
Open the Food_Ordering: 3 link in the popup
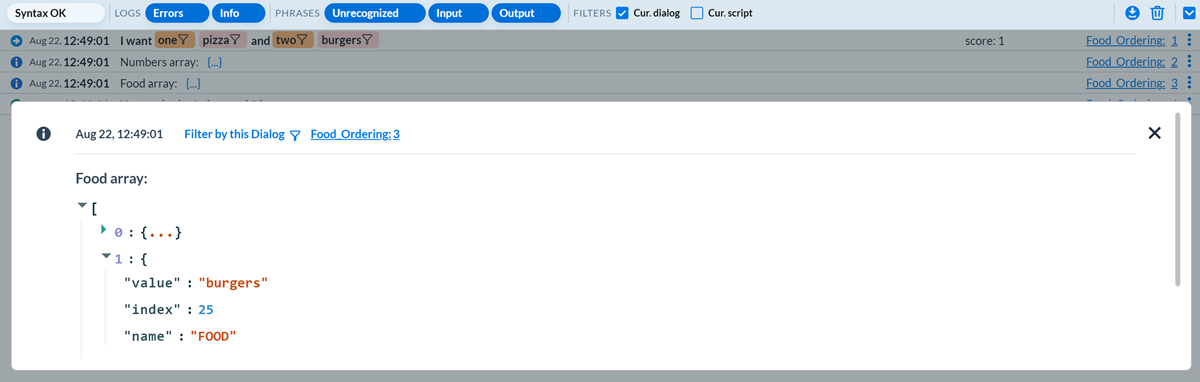click(x=355, y=134)
